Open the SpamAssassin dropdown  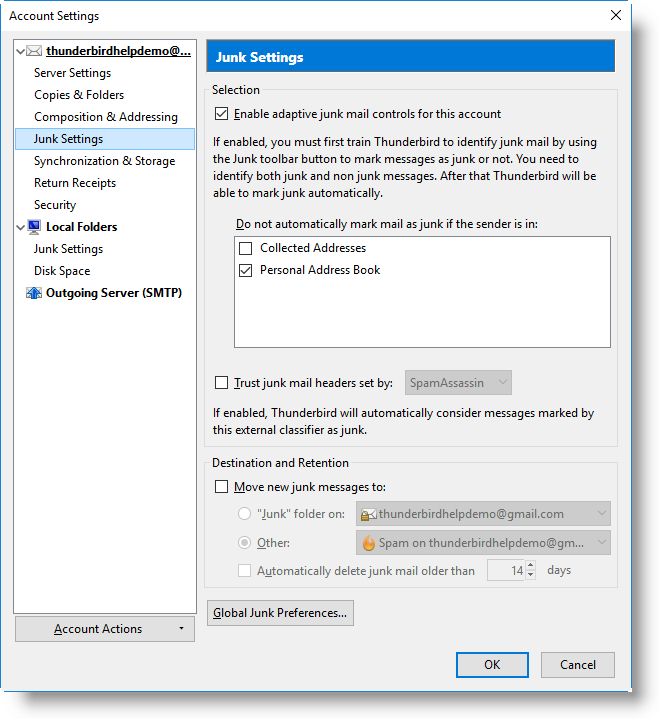pyautogui.click(x=458, y=382)
